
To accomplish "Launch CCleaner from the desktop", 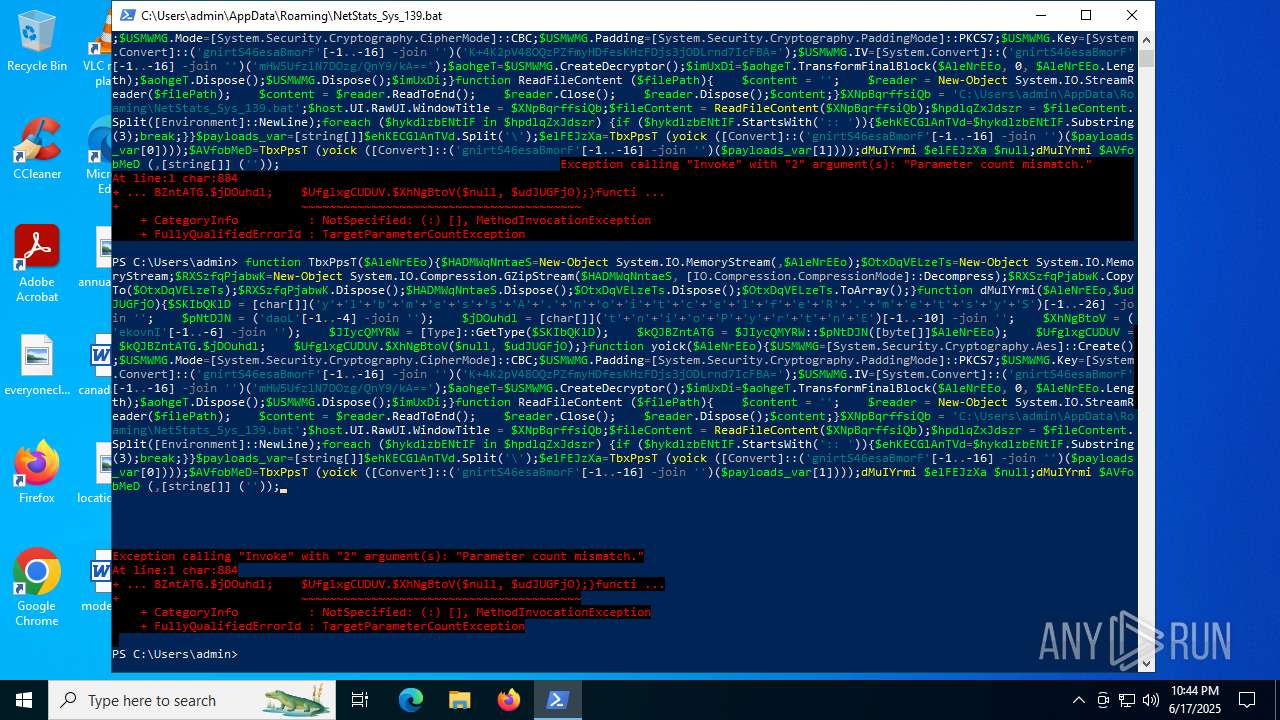I will coord(37,148).
